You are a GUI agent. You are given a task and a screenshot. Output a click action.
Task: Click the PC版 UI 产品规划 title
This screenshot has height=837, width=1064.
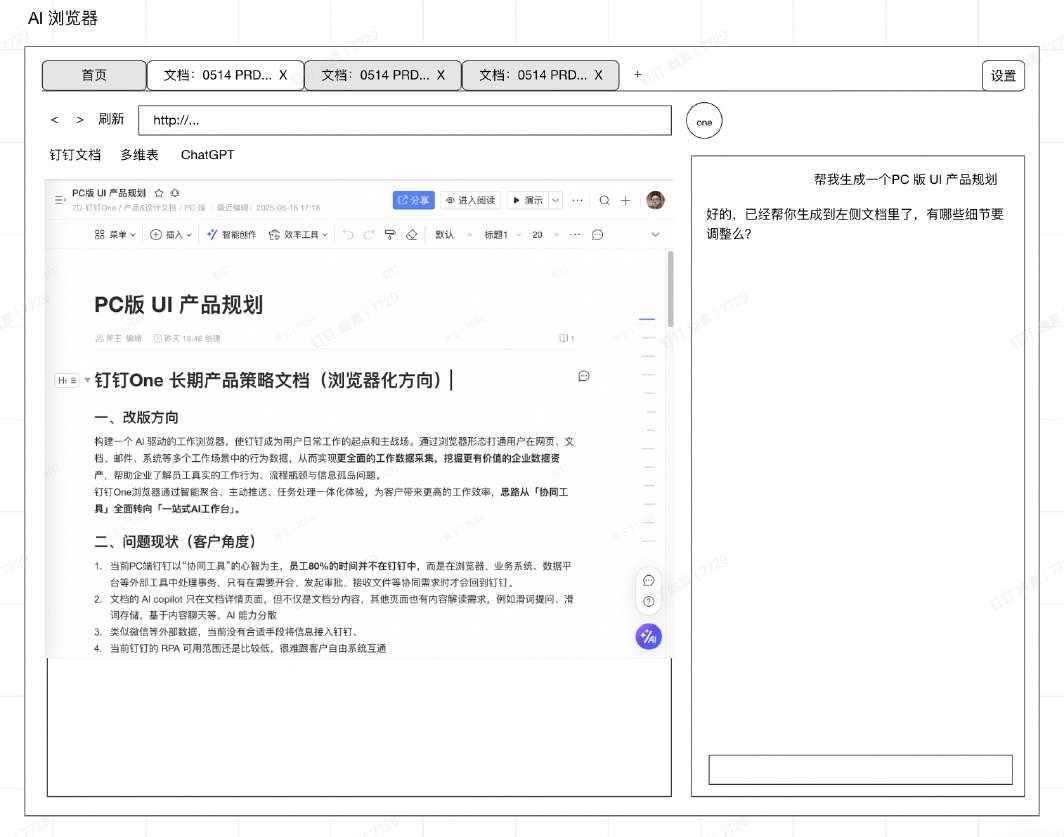coord(178,305)
